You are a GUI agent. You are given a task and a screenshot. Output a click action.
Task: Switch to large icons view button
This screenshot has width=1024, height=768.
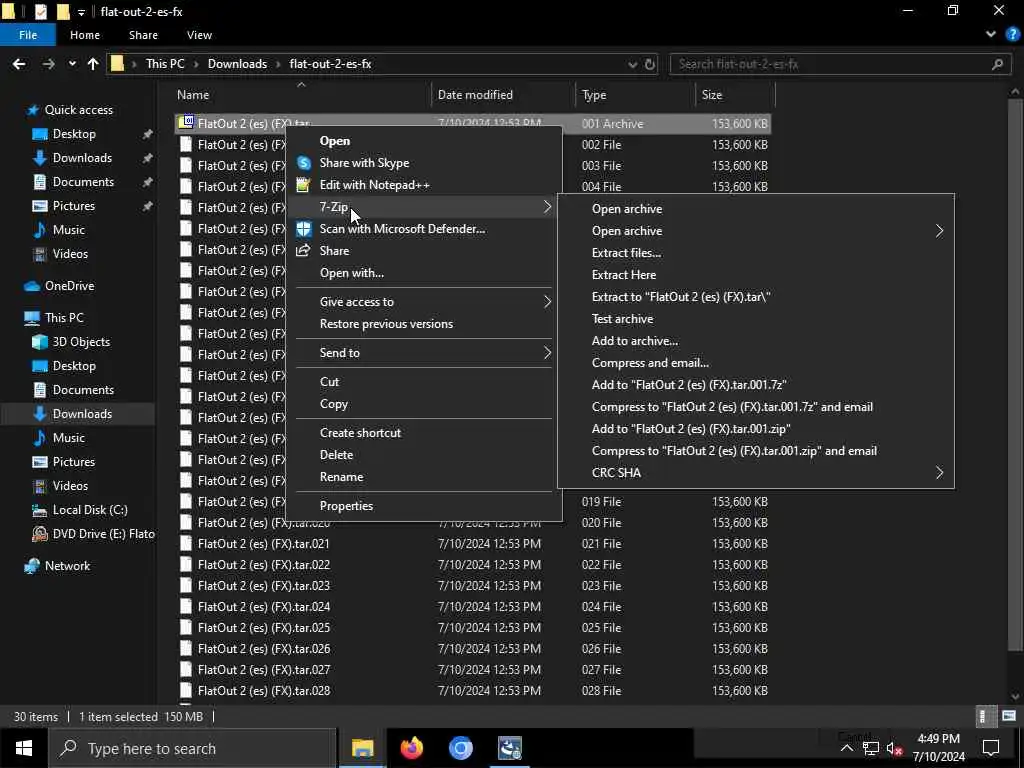click(x=1009, y=716)
